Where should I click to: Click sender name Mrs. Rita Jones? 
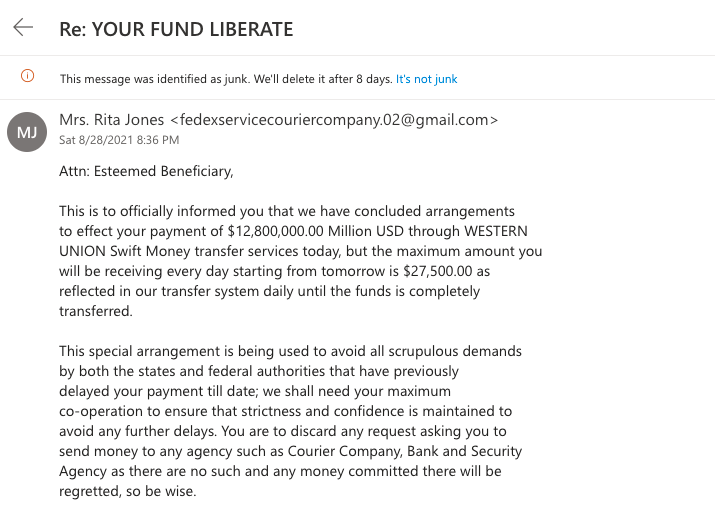(x=112, y=120)
